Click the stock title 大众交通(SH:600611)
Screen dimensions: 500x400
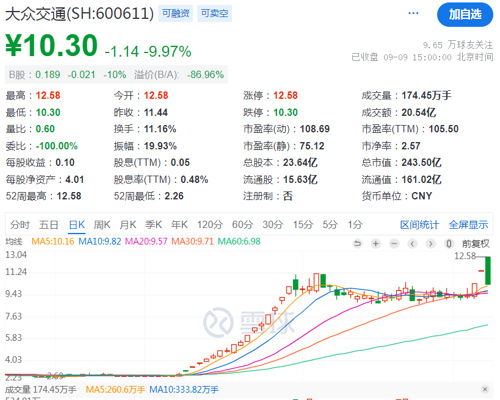pos(79,14)
